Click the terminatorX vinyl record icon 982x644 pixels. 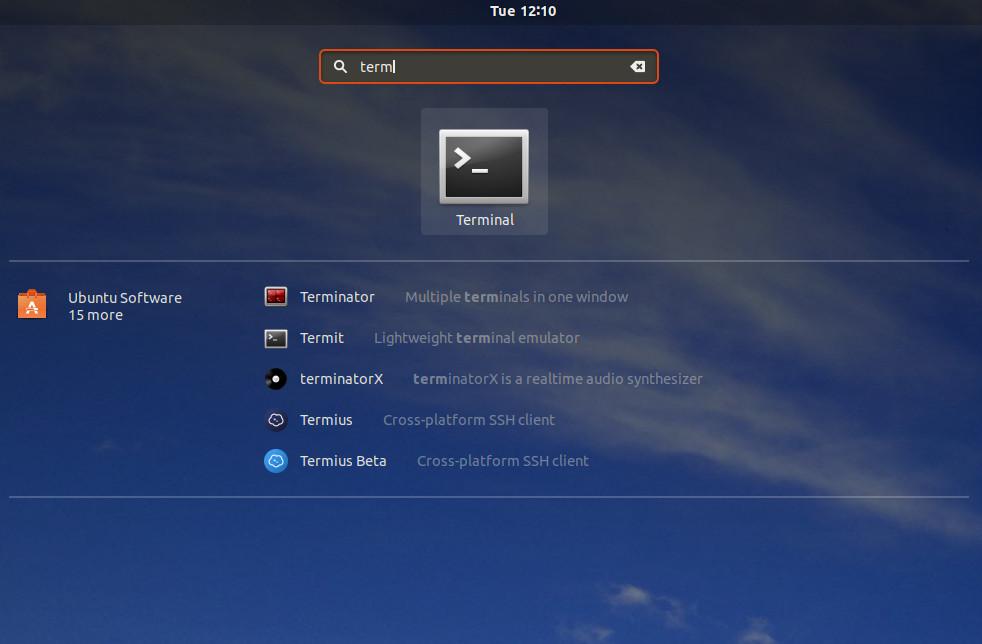coord(276,379)
